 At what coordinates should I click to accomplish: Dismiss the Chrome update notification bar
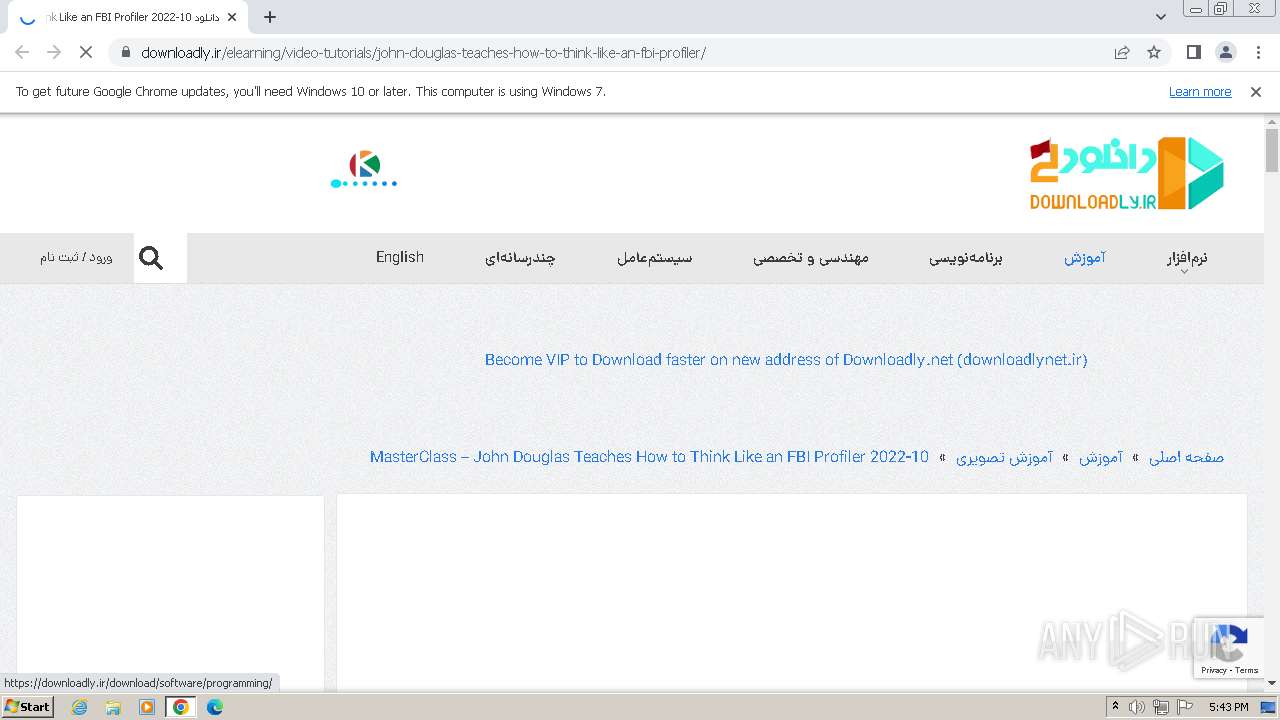(x=1255, y=91)
